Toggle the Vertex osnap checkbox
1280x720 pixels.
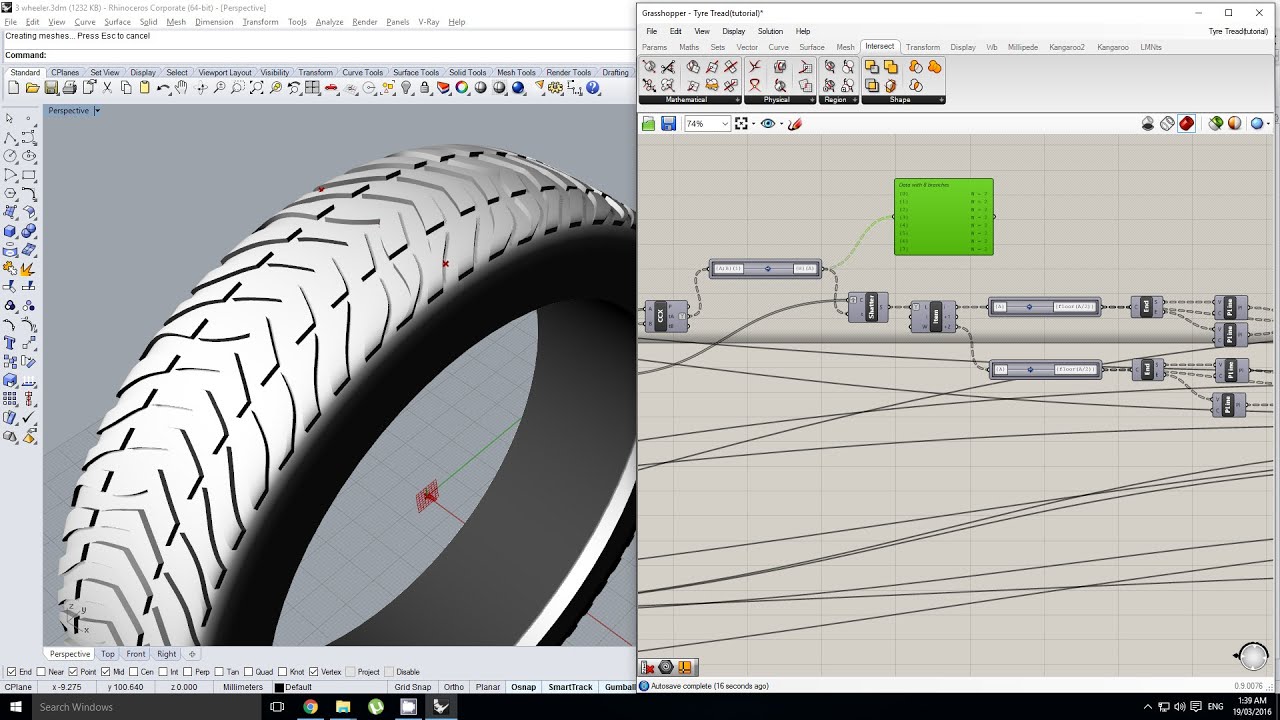314,672
